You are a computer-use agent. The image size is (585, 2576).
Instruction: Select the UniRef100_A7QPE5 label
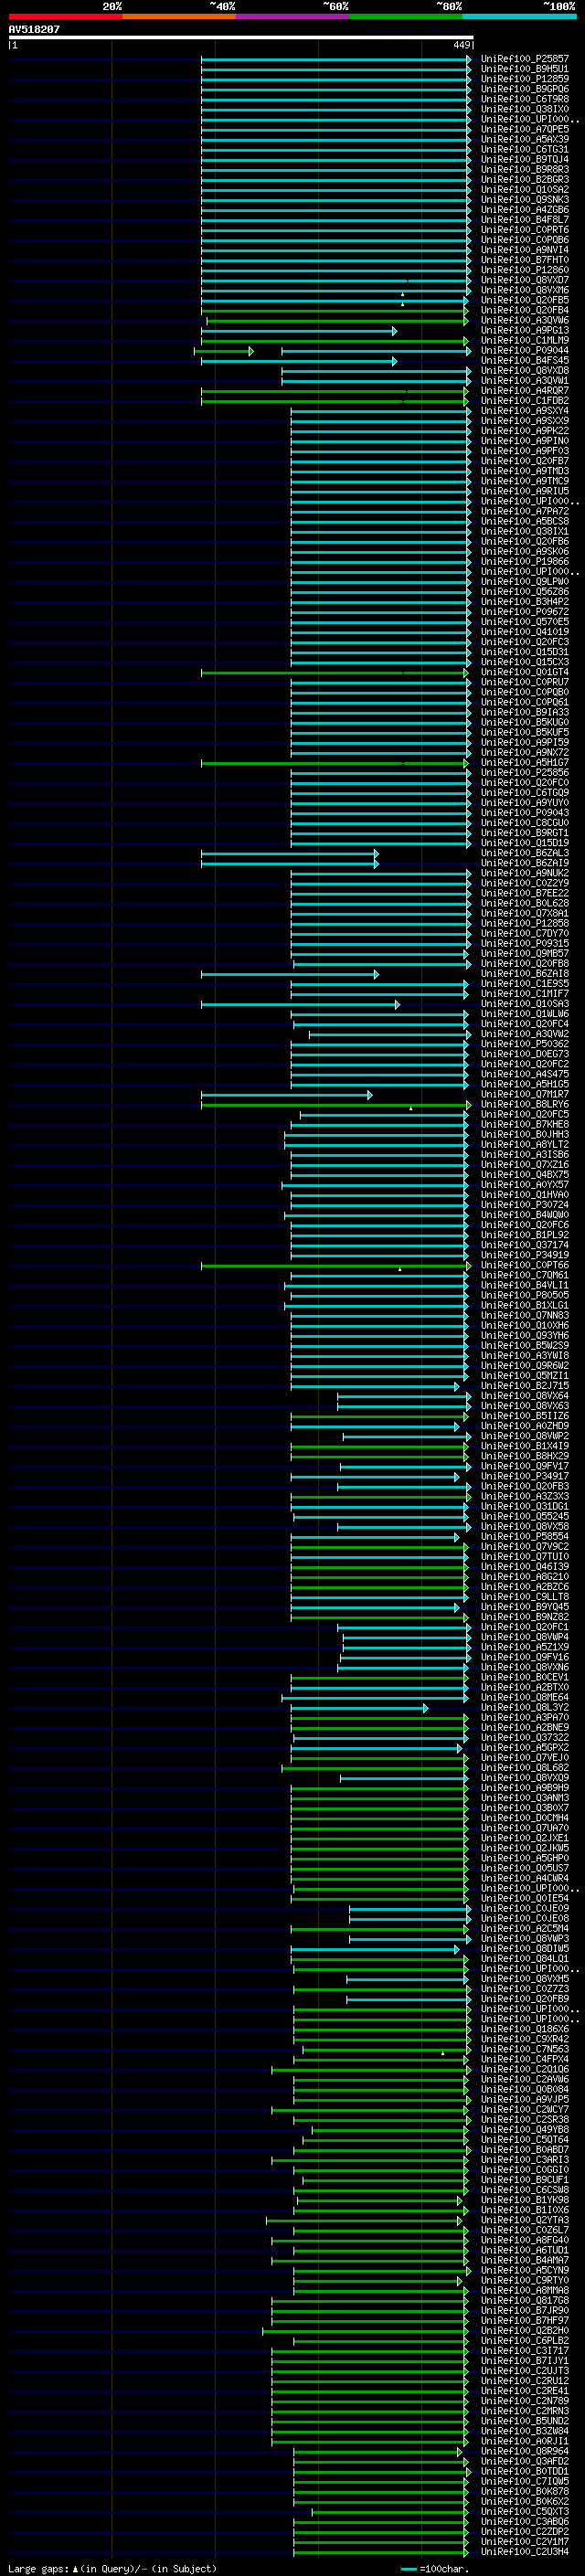pyautogui.click(x=525, y=129)
